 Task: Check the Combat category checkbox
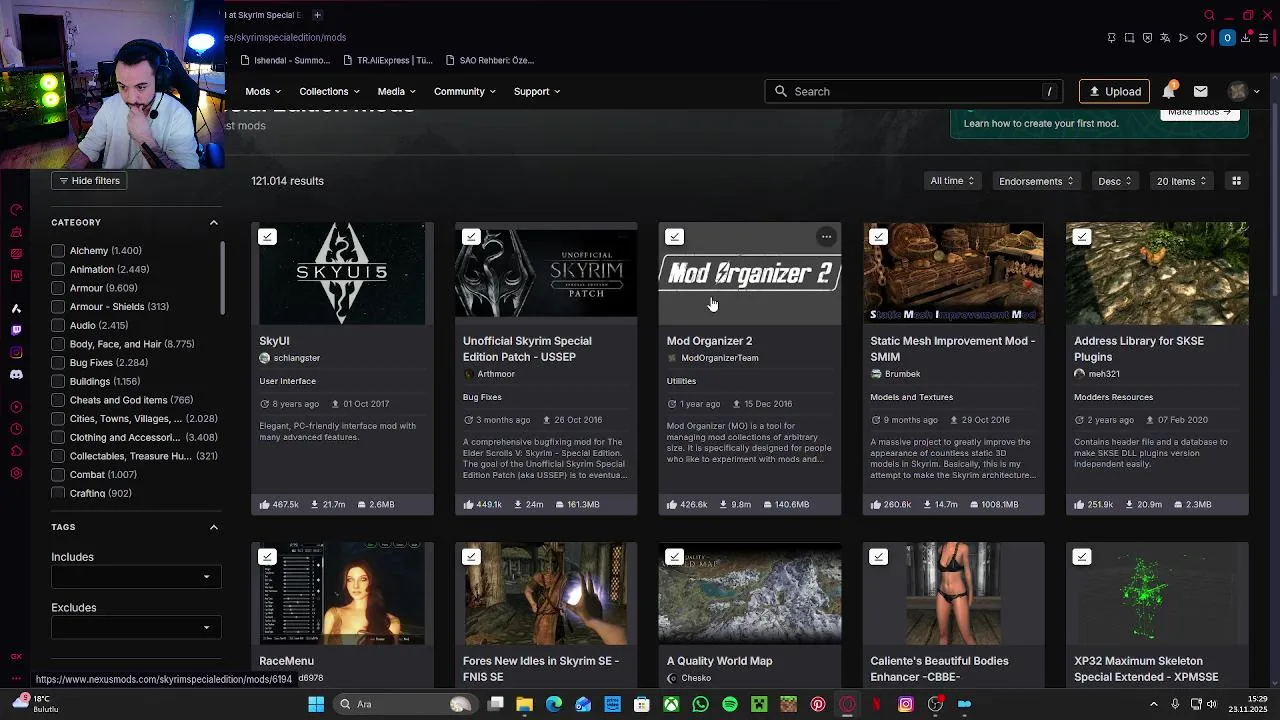[58, 475]
